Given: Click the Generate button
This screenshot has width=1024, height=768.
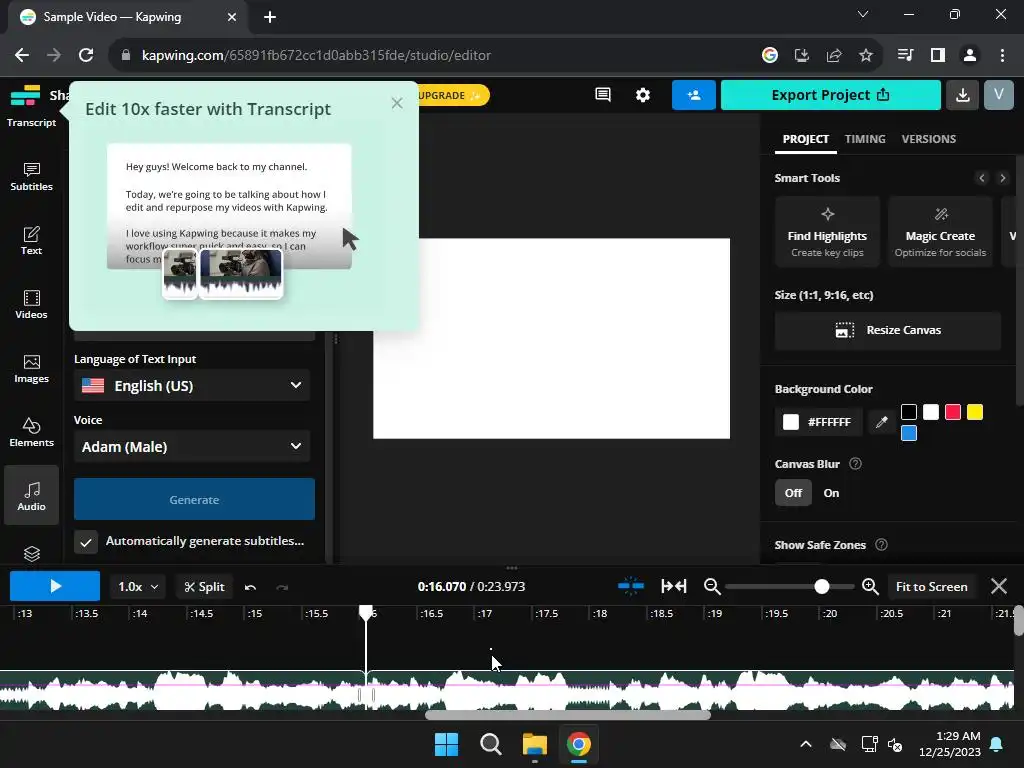Looking at the screenshot, I should pos(194,500).
